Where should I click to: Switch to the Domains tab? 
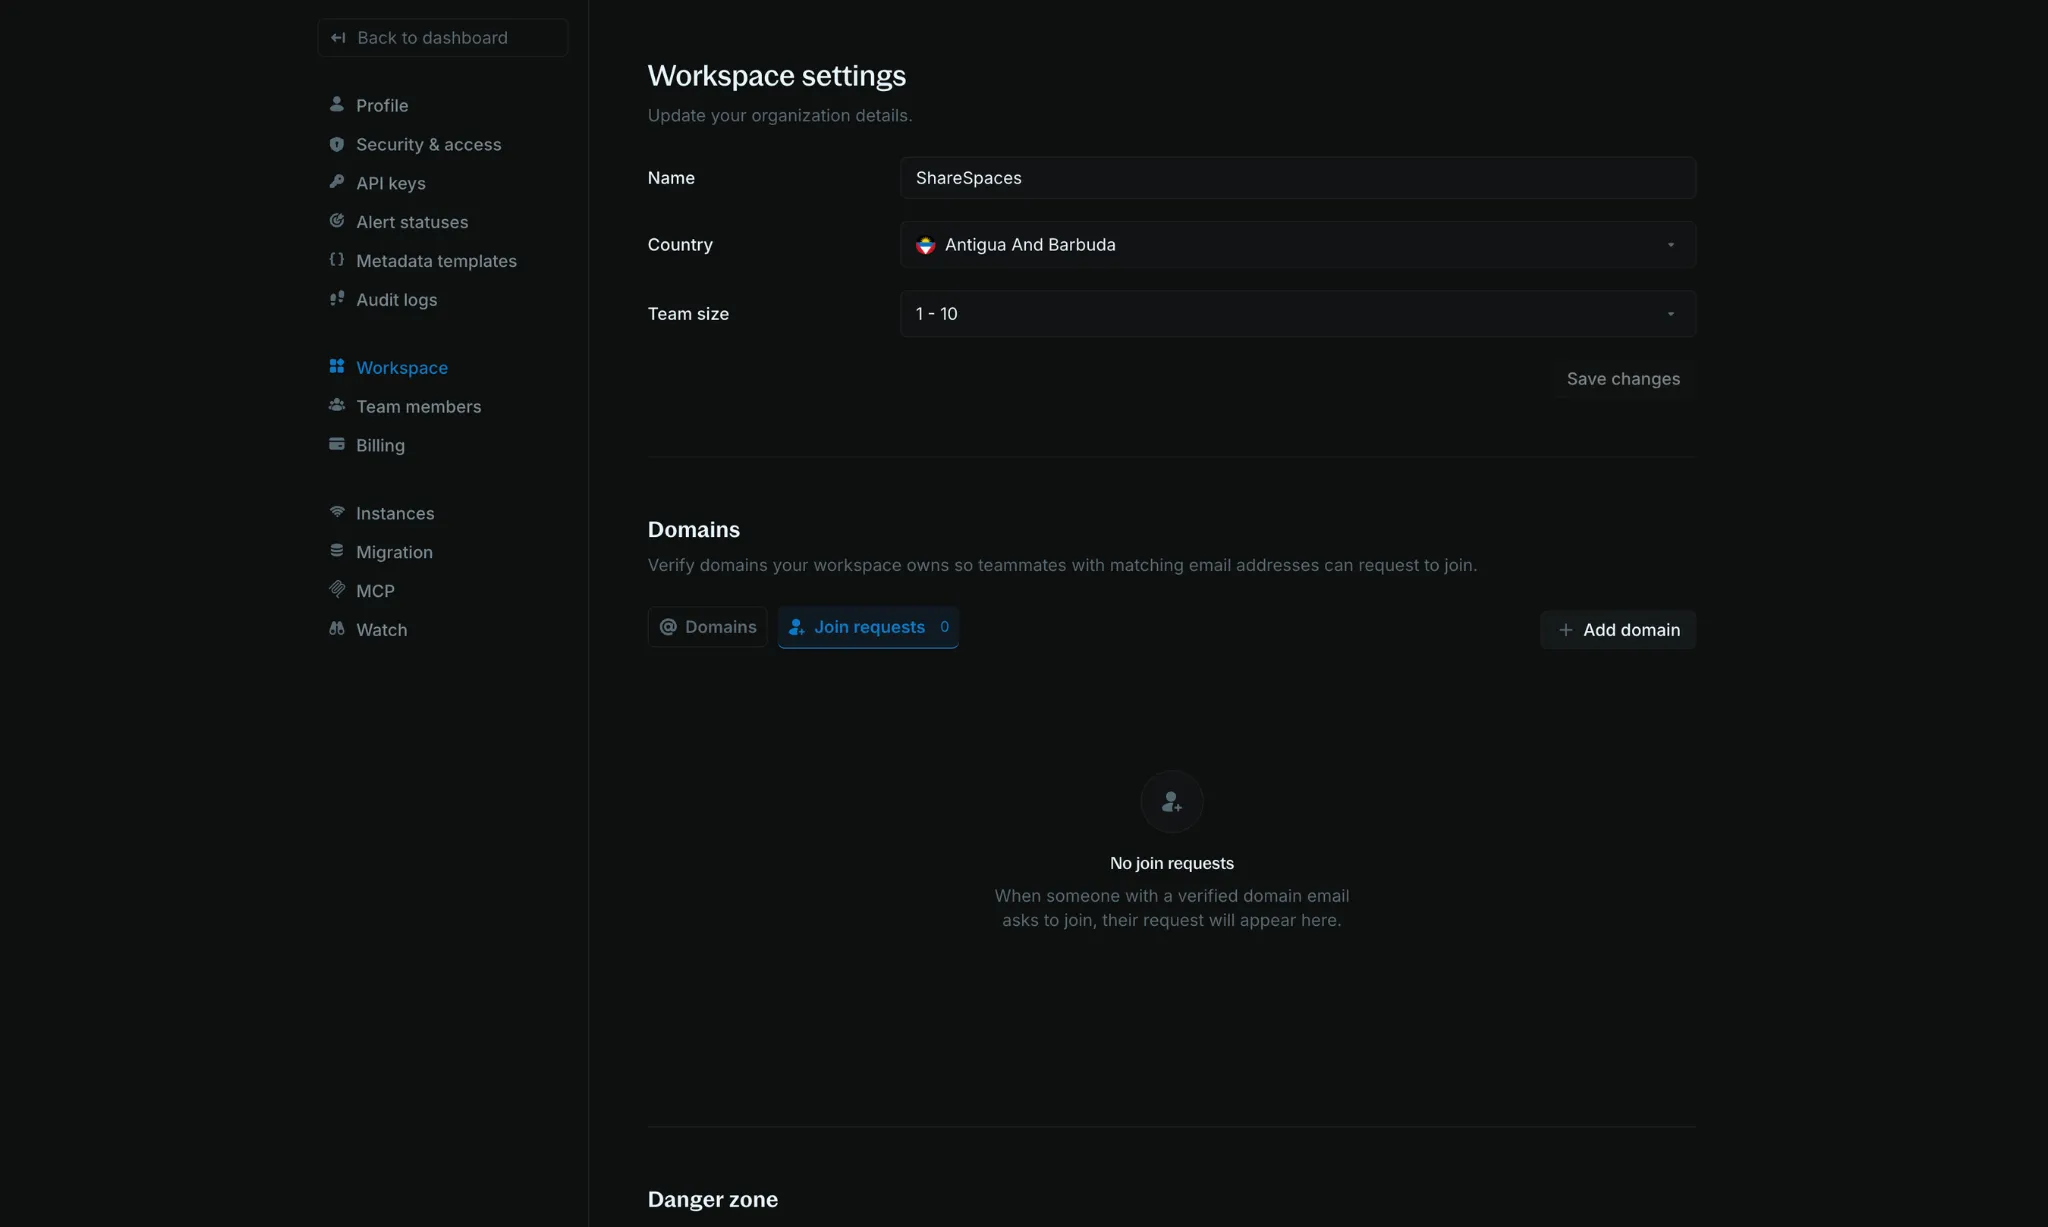[708, 627]
